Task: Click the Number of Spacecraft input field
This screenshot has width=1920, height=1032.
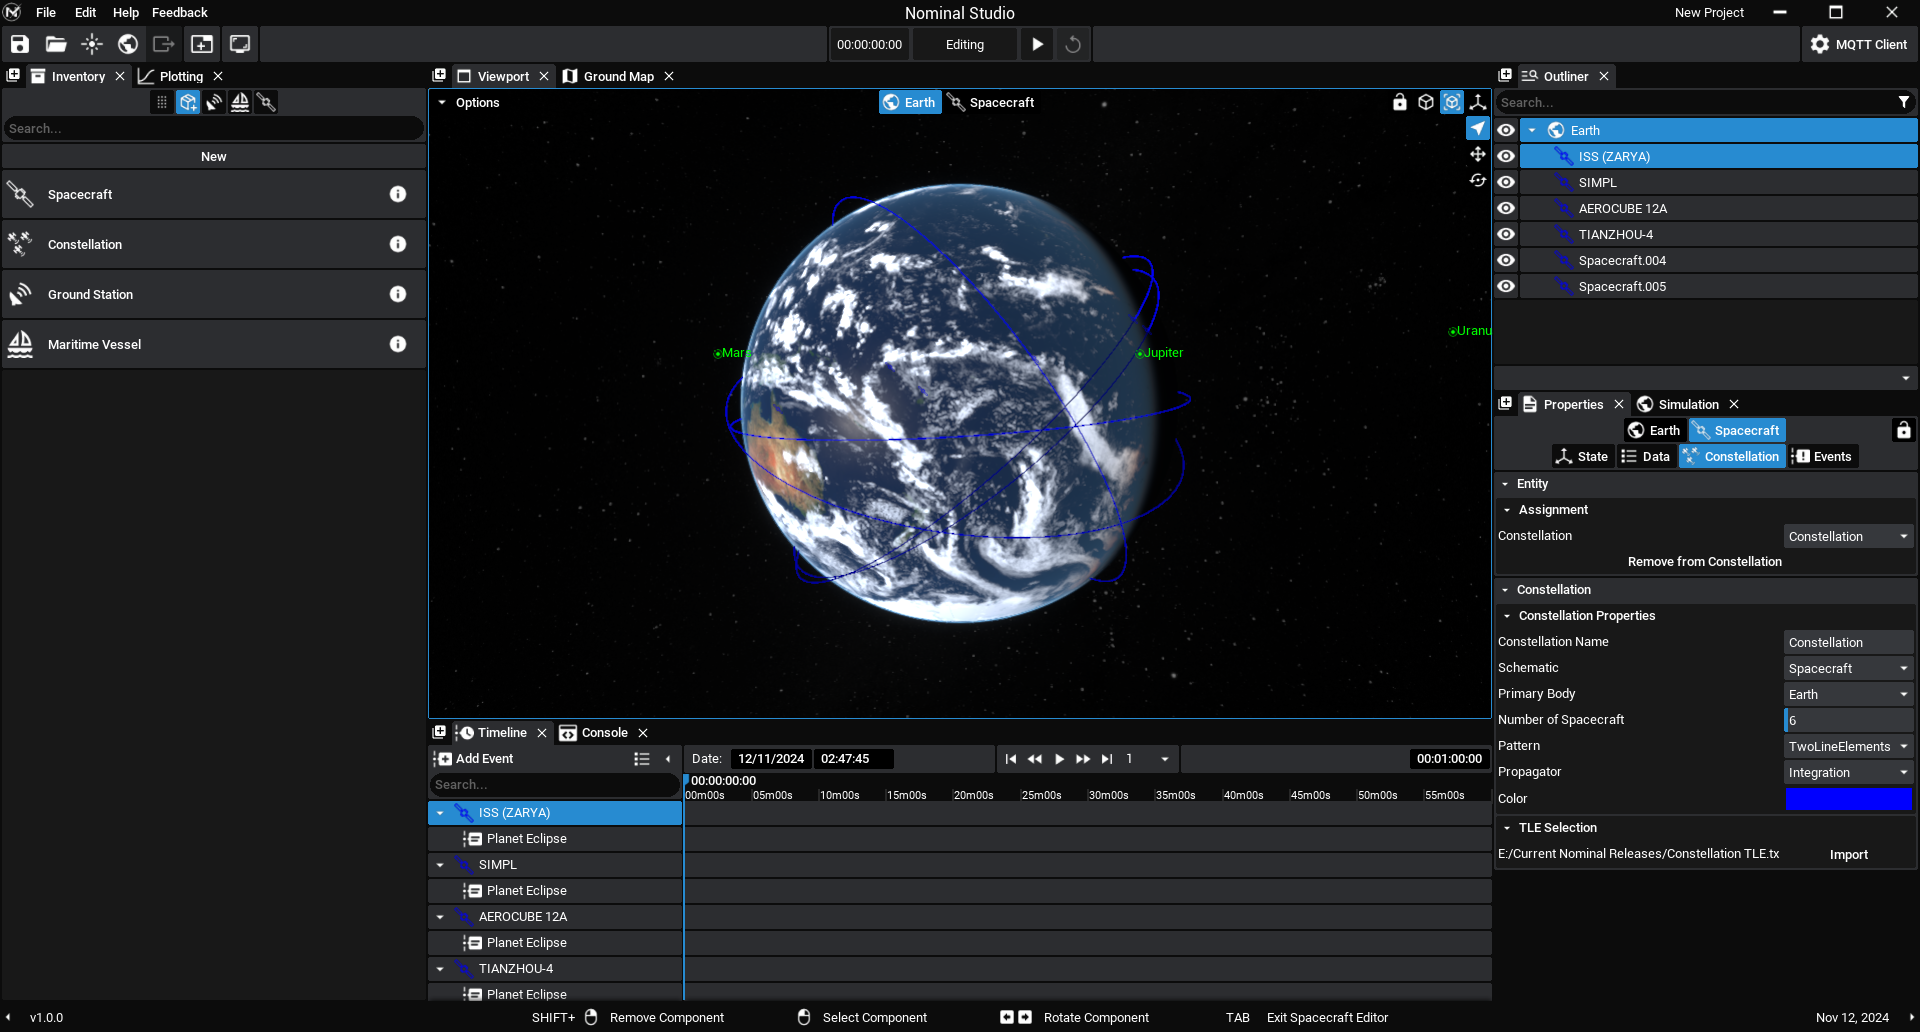Action: click(1848, 720)
